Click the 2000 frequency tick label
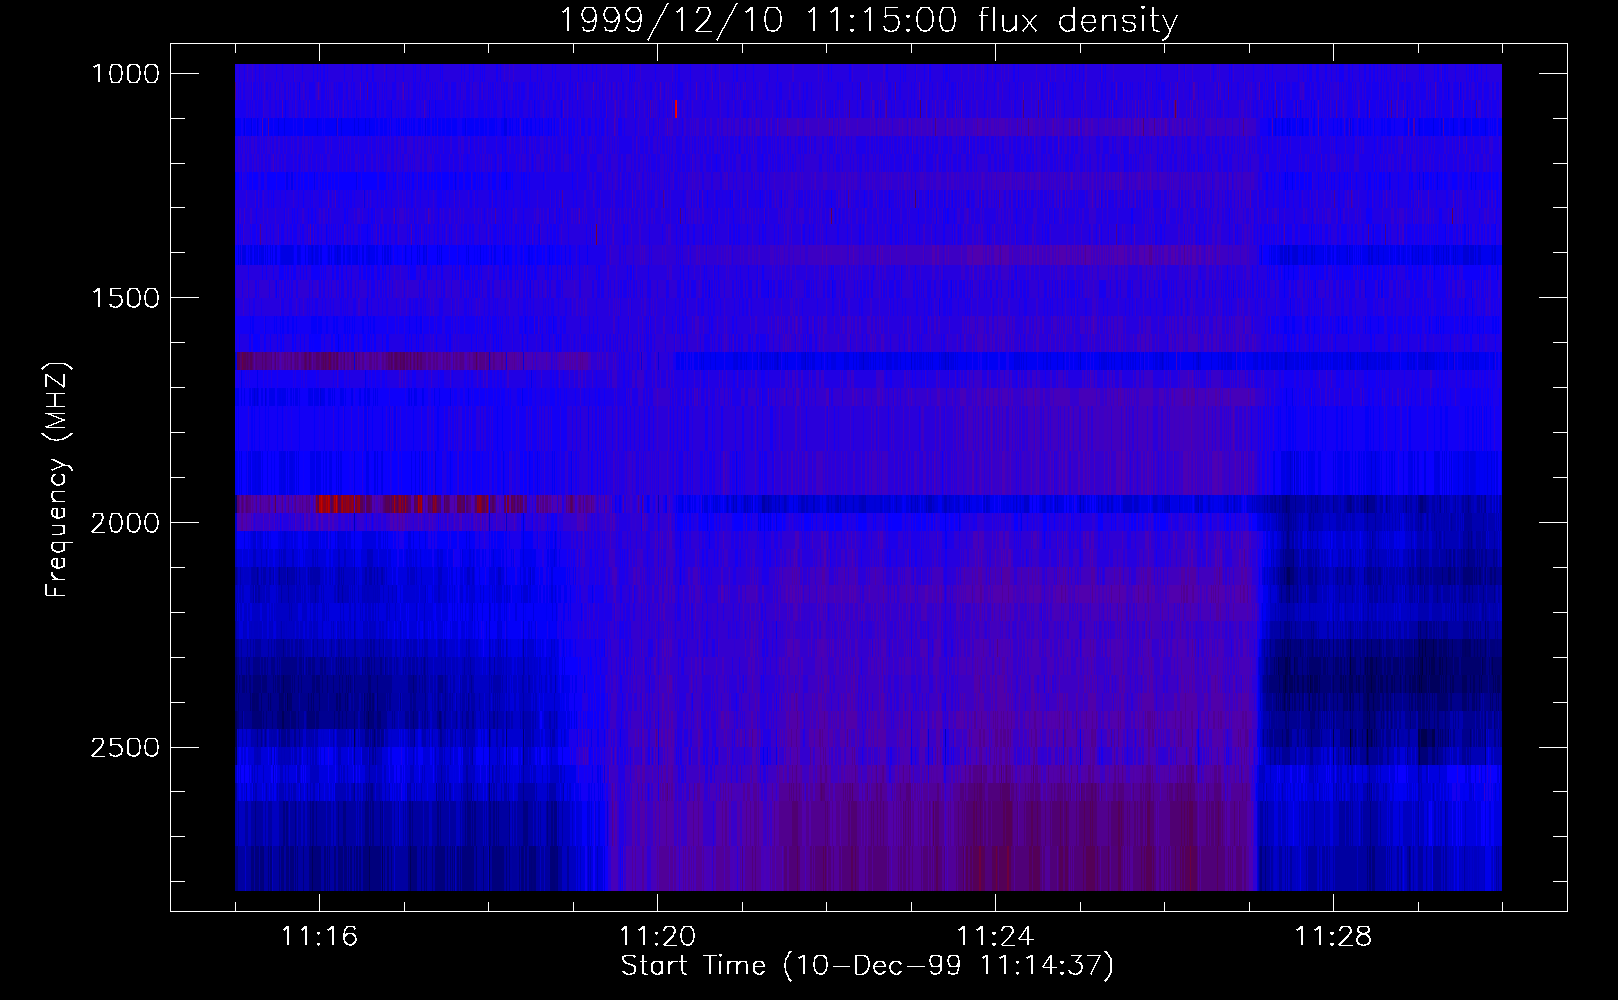This screenshot has width=1618, height=1000. [x=126, y=523]
